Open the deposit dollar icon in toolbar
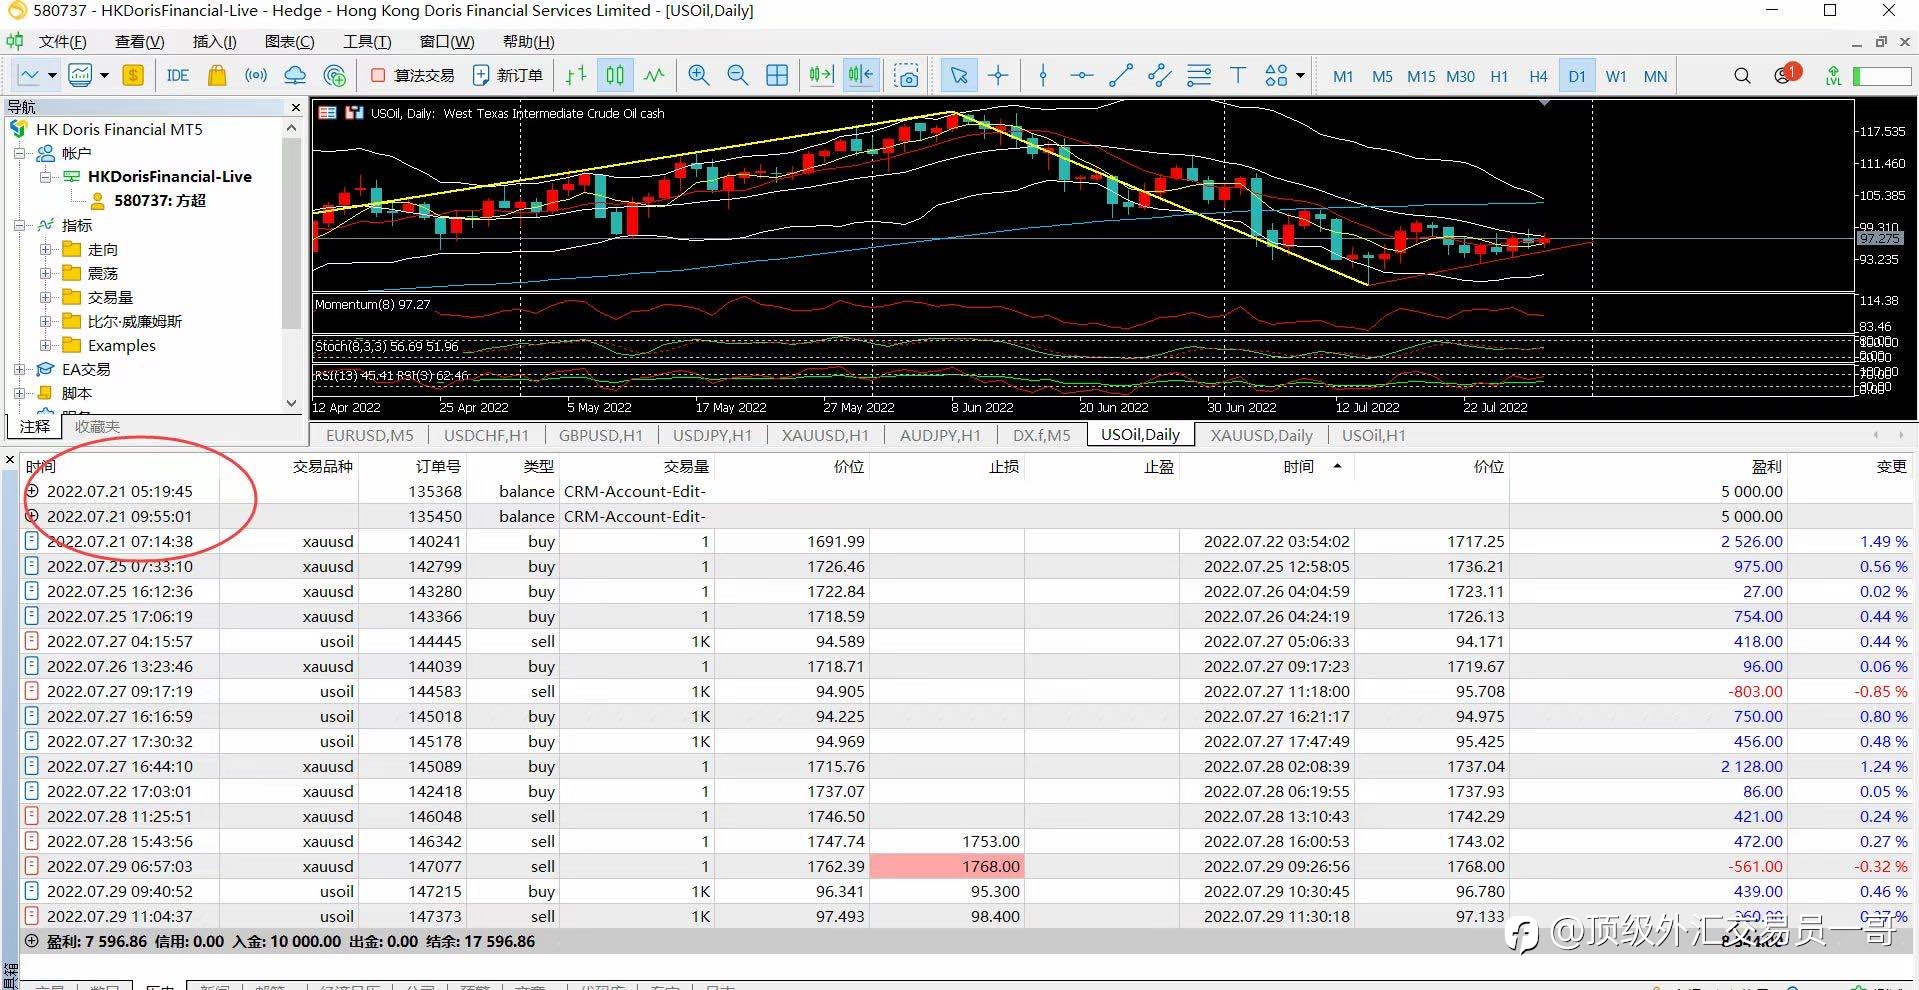This screenshot has width=1919, height=990. click(x=133, y=75)
